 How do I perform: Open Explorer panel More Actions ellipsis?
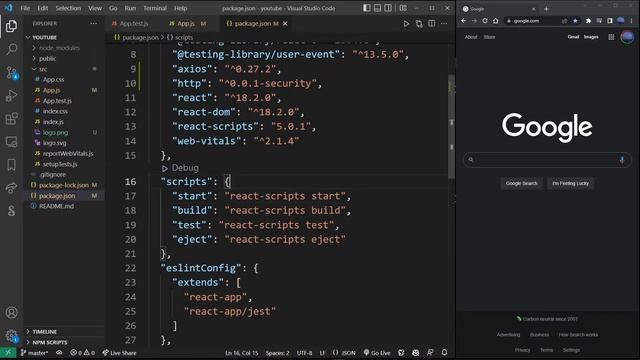coord(94,24)
